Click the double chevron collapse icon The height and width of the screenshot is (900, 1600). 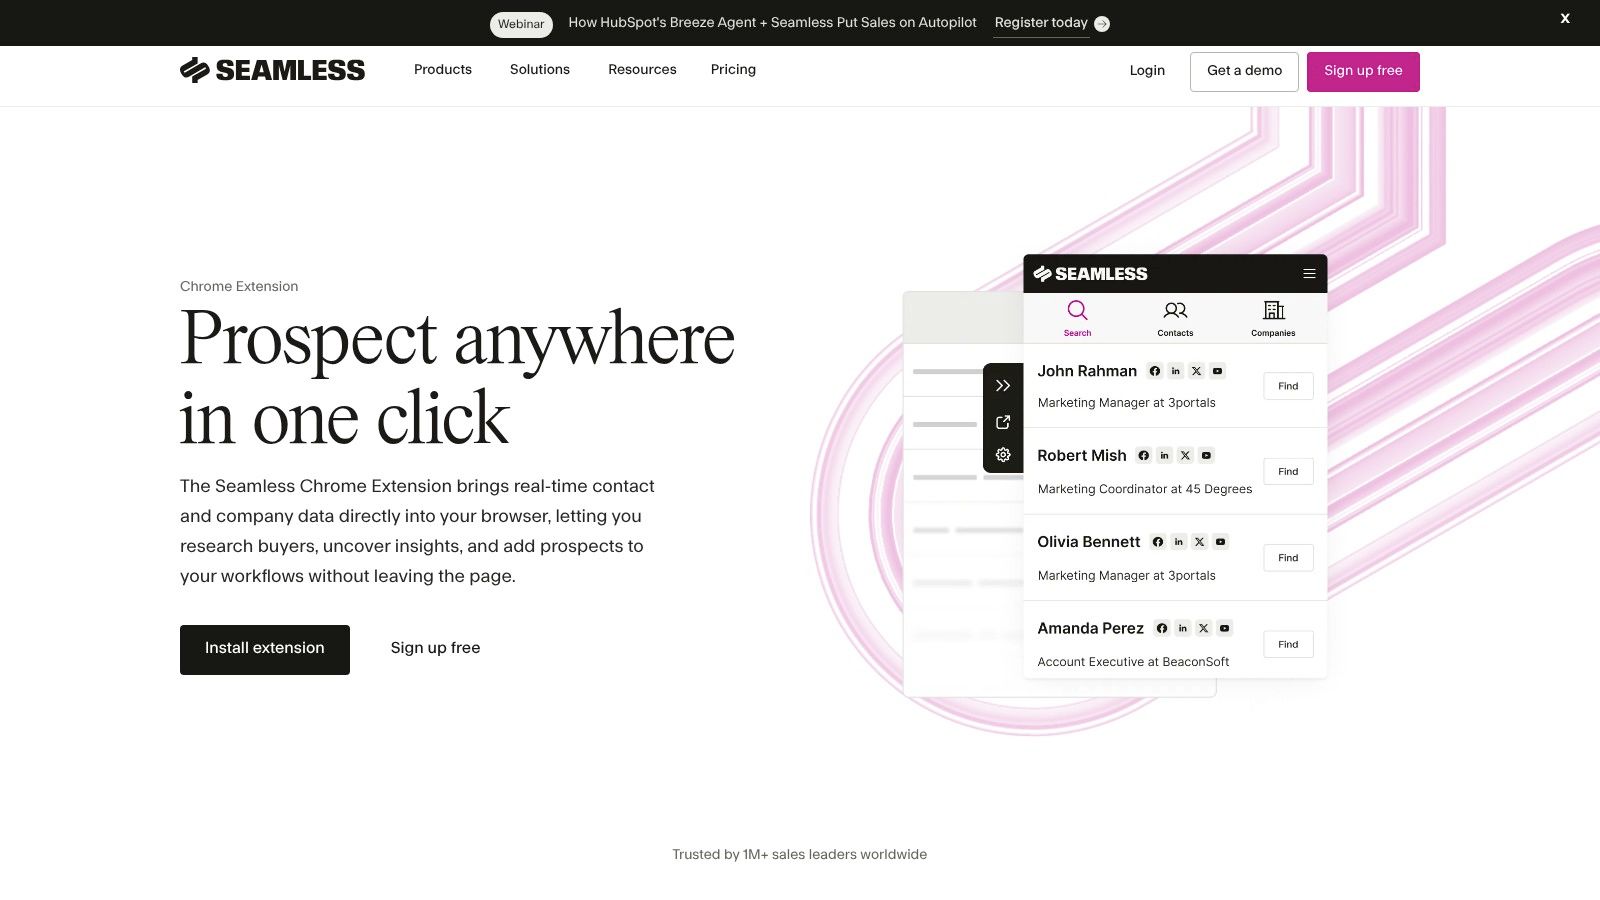(x=1003, y=386)
